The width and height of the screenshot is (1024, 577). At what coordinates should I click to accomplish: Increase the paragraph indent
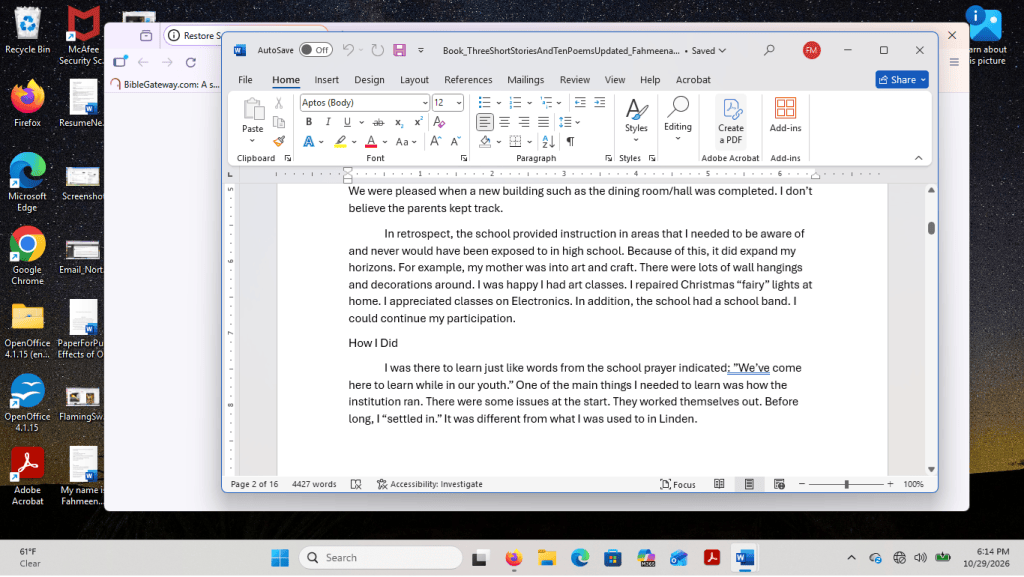click(600, 102)
